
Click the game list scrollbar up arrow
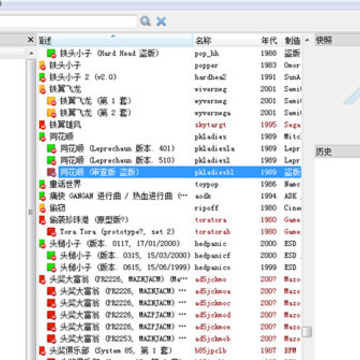(307, 40)
